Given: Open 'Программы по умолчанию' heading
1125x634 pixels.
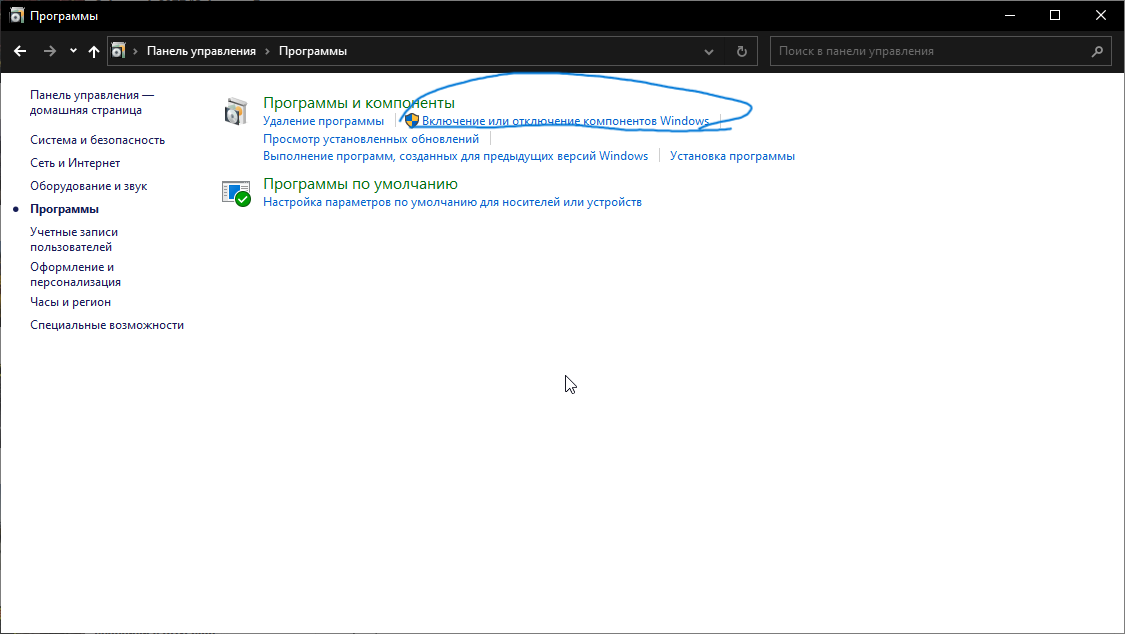Looking at the screenshot, I should pos(360,184).
